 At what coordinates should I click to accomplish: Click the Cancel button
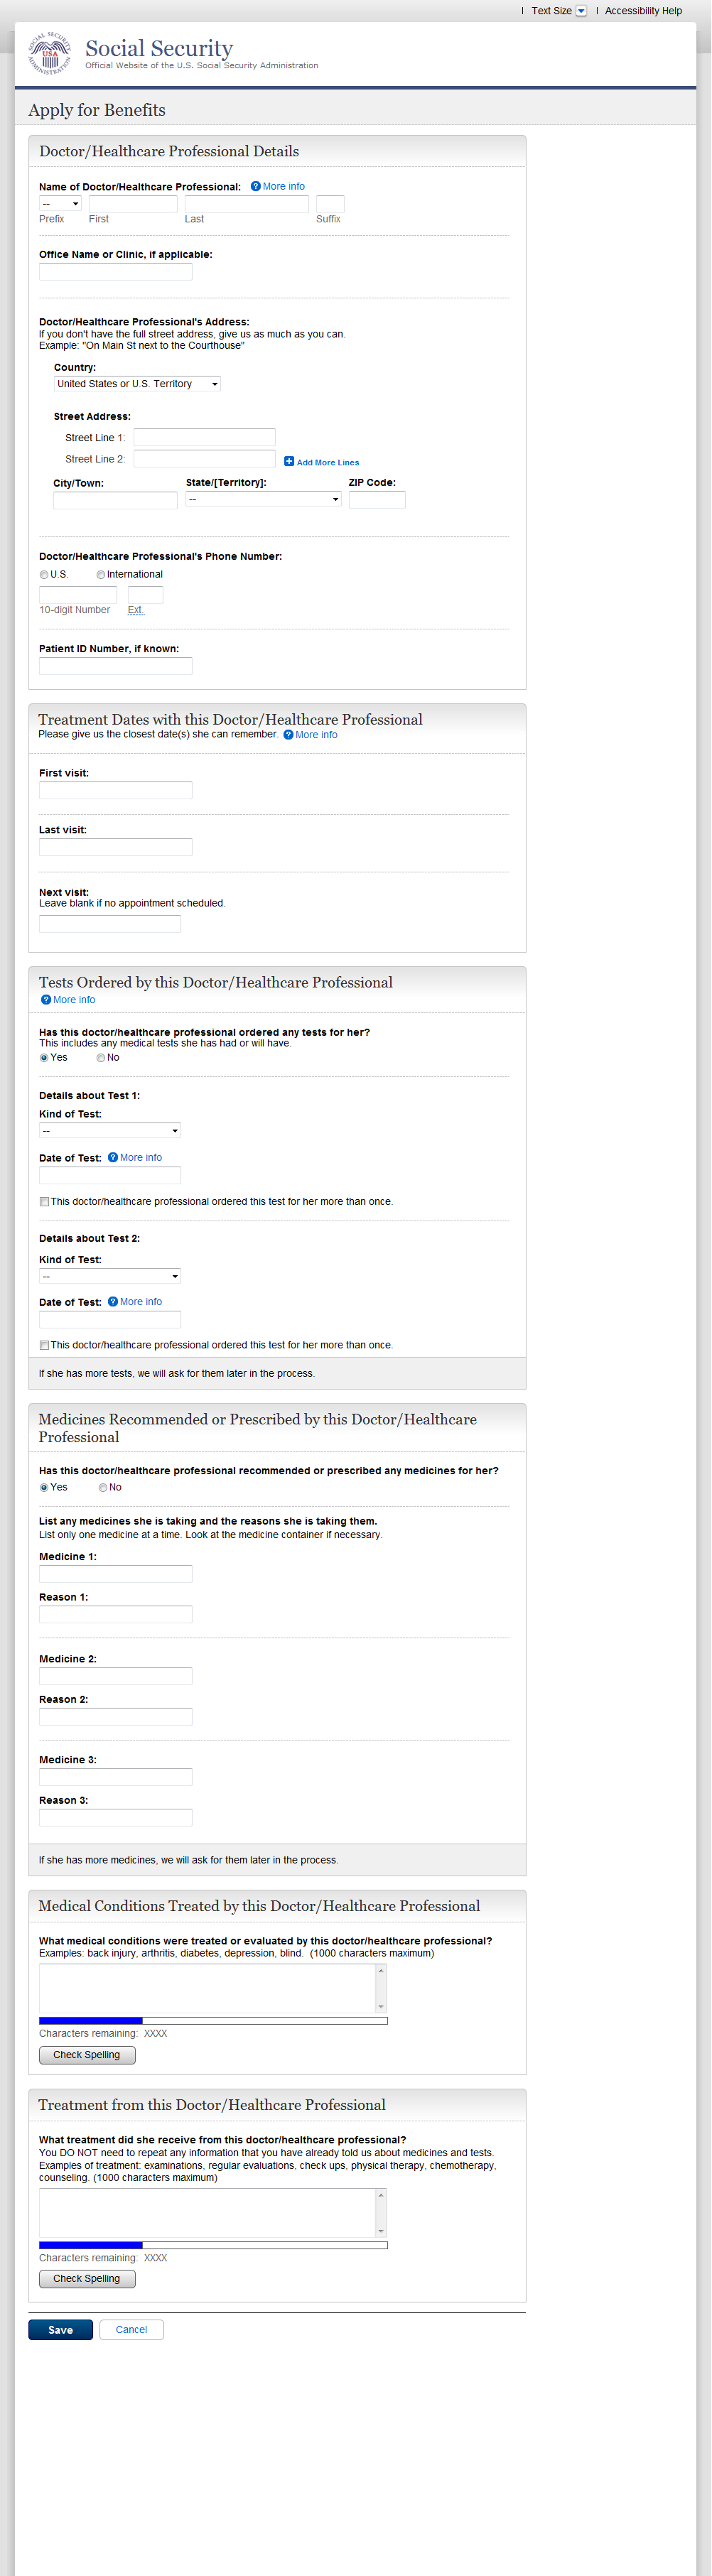click(x=131, y=2330)
